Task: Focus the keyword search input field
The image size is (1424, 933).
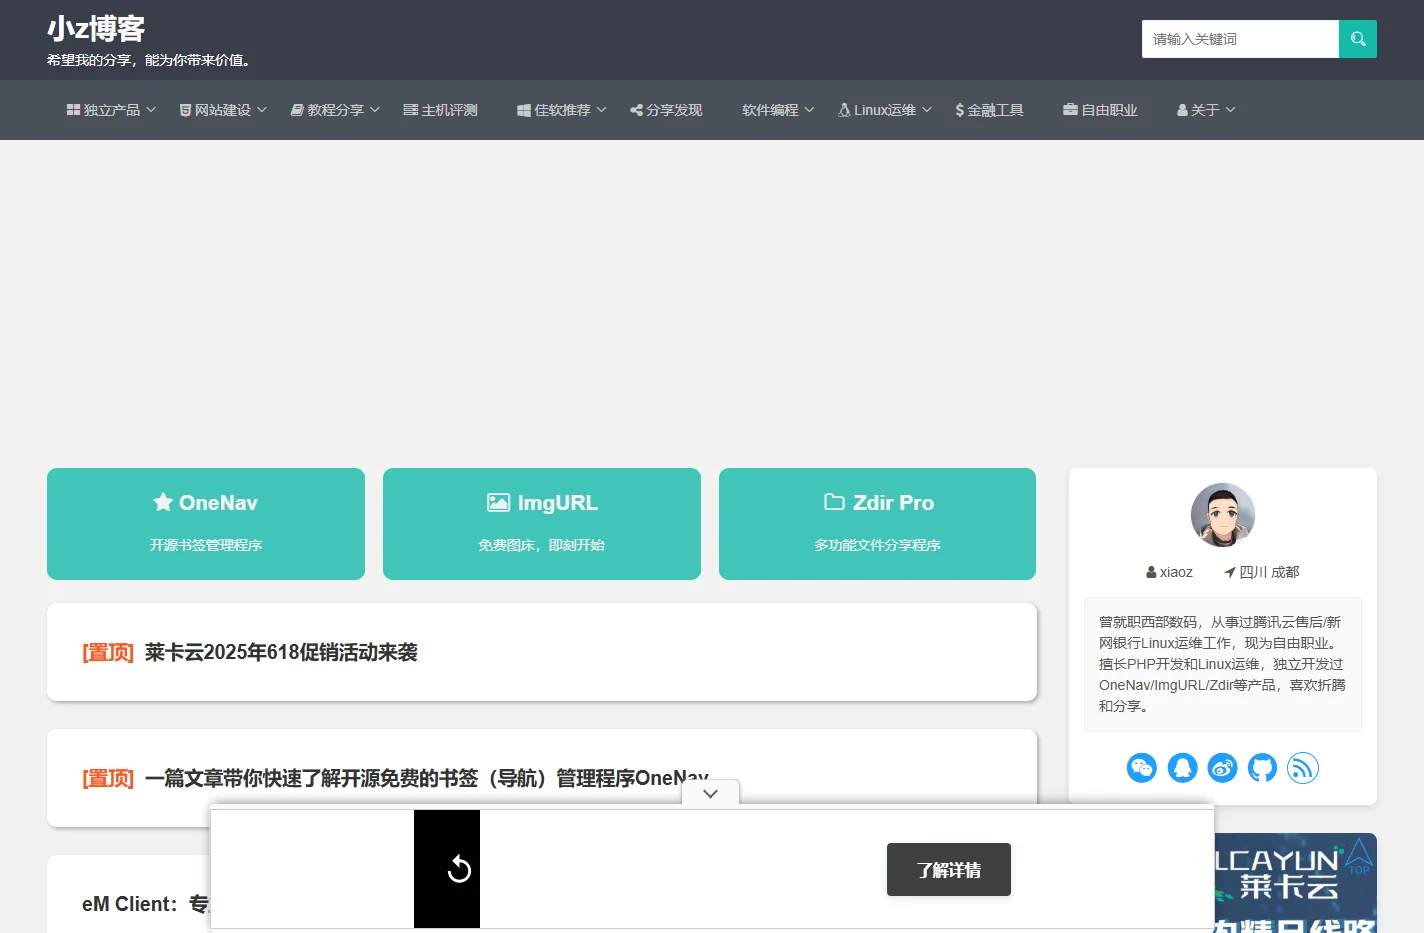Action: click(x=1240, y=39)
